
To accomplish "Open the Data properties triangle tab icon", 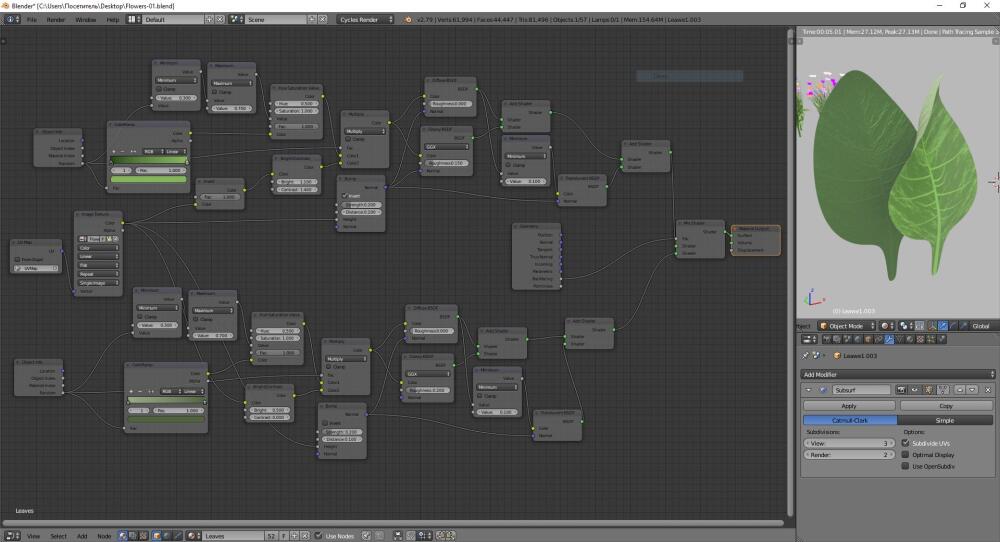I will 899,339.
